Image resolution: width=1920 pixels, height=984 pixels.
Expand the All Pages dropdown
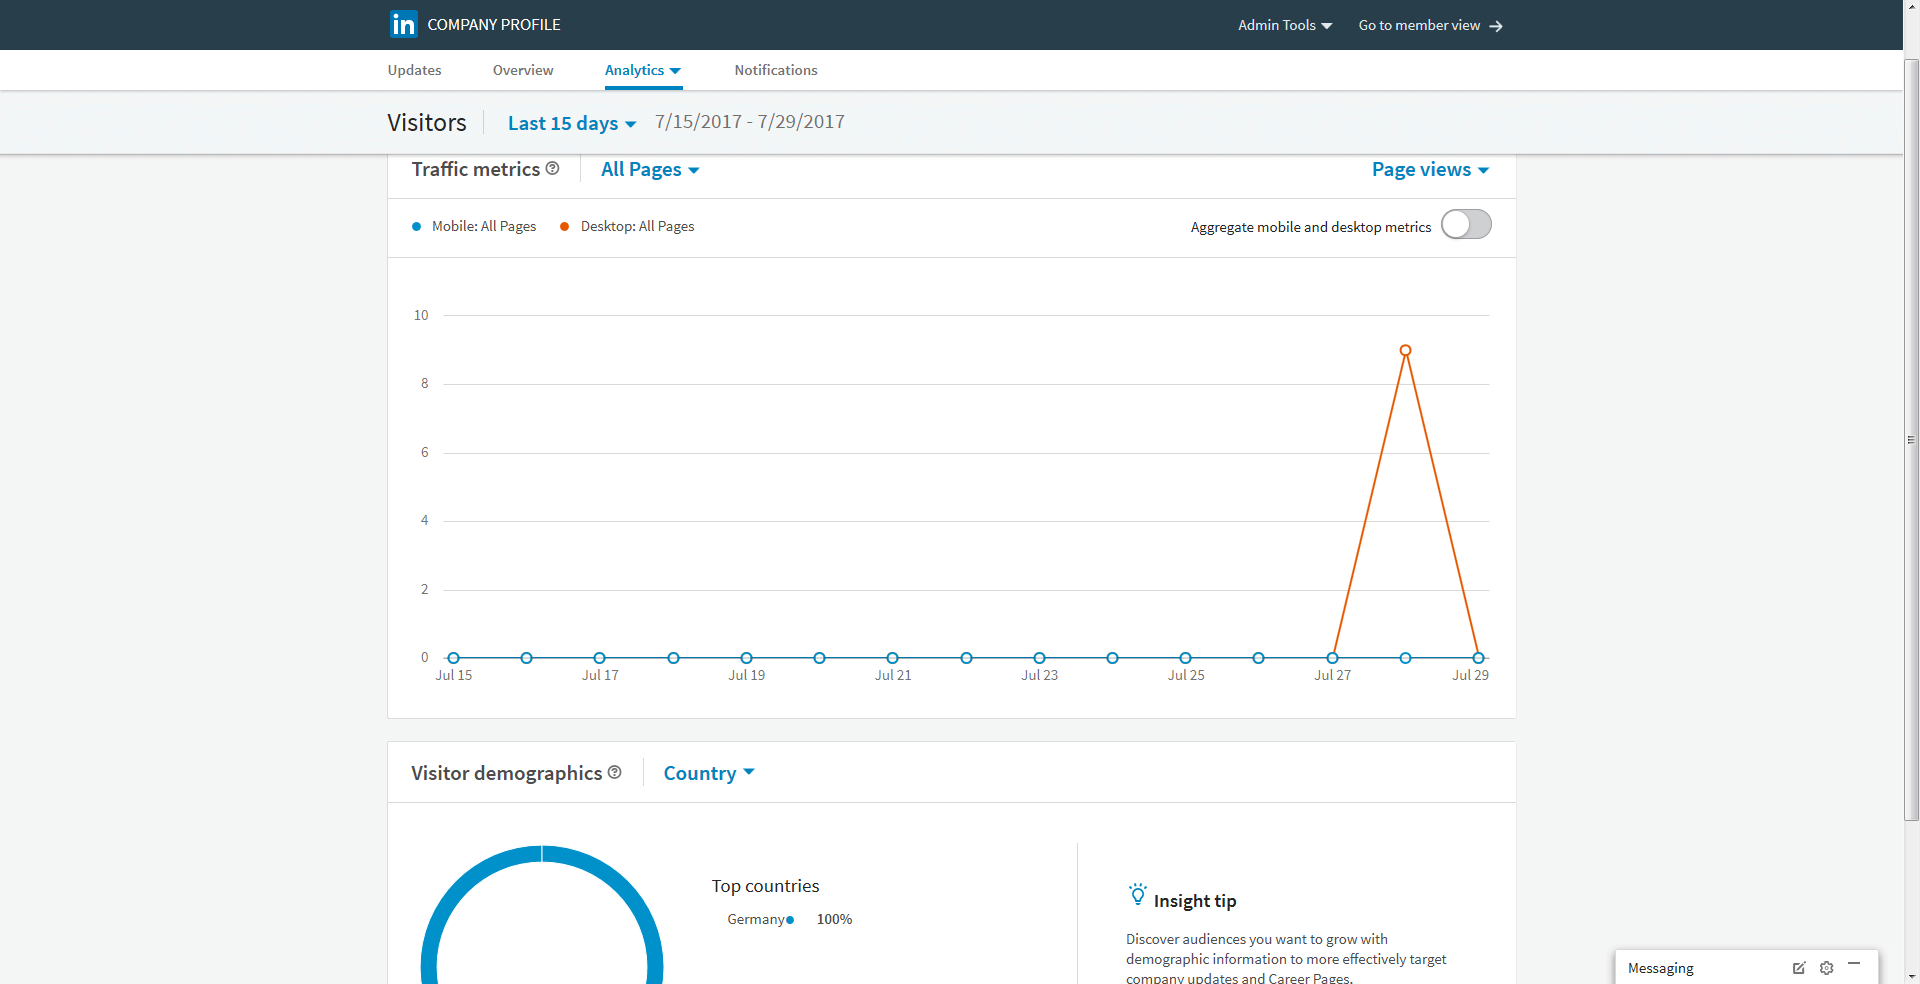[x=649, y=170]
